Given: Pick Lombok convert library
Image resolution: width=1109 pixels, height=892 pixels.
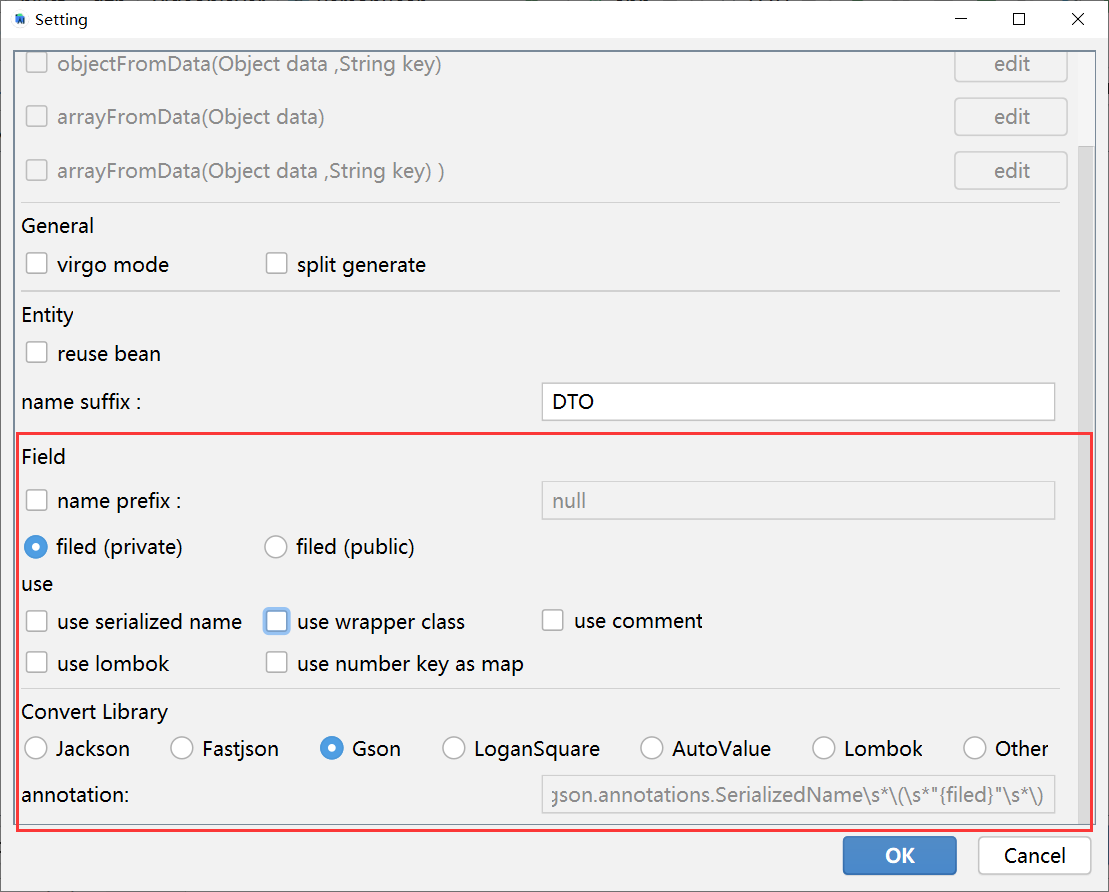Looking at the screenshot, I should [824, 748].
